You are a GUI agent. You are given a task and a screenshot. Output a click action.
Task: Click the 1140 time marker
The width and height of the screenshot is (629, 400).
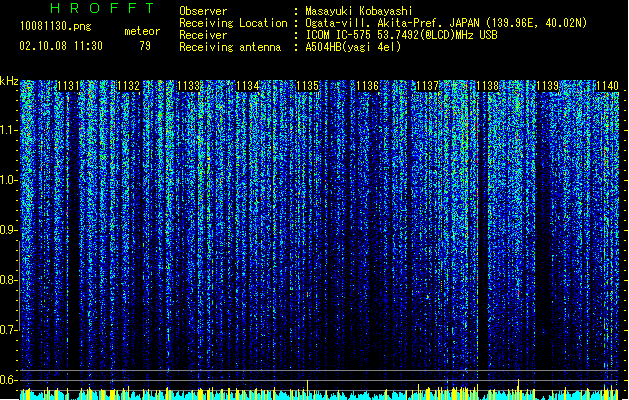(607, 86)
